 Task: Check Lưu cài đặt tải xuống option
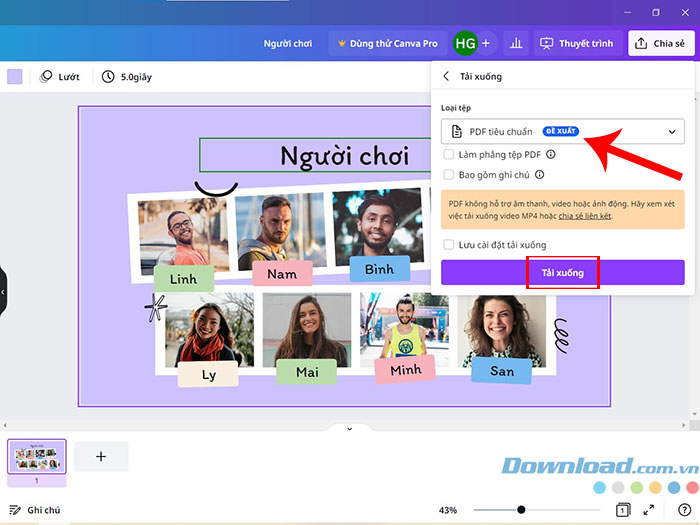point(448,245)
